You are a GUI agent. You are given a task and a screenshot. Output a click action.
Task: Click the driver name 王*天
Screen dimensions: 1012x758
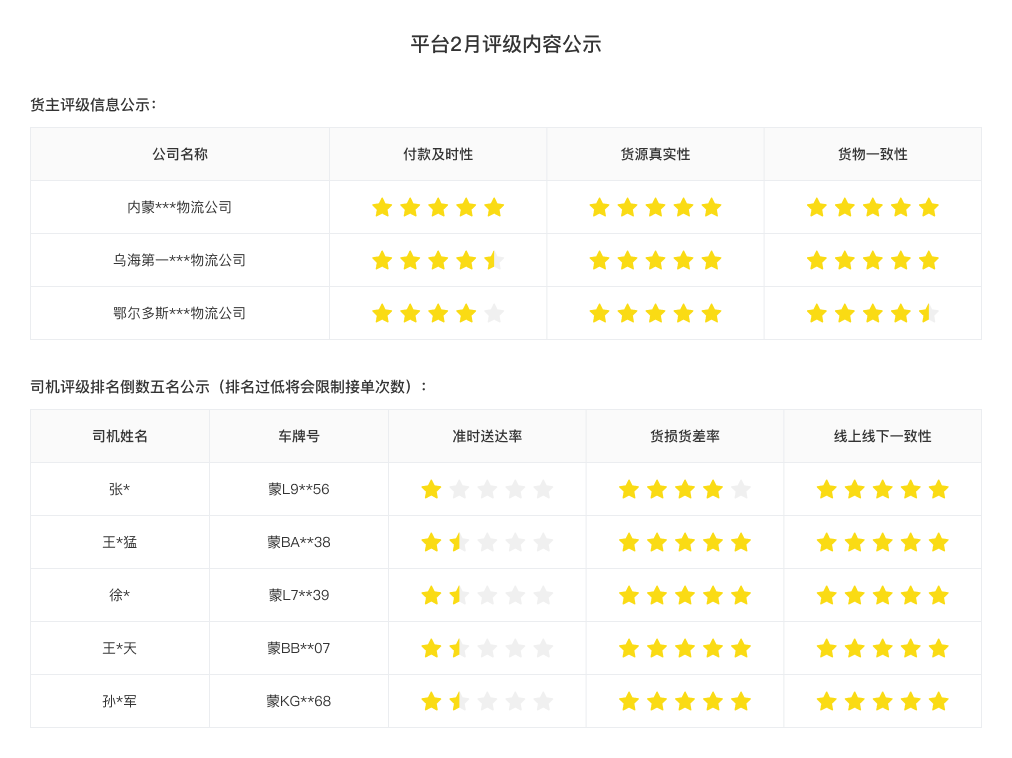(x=120, y=648)
